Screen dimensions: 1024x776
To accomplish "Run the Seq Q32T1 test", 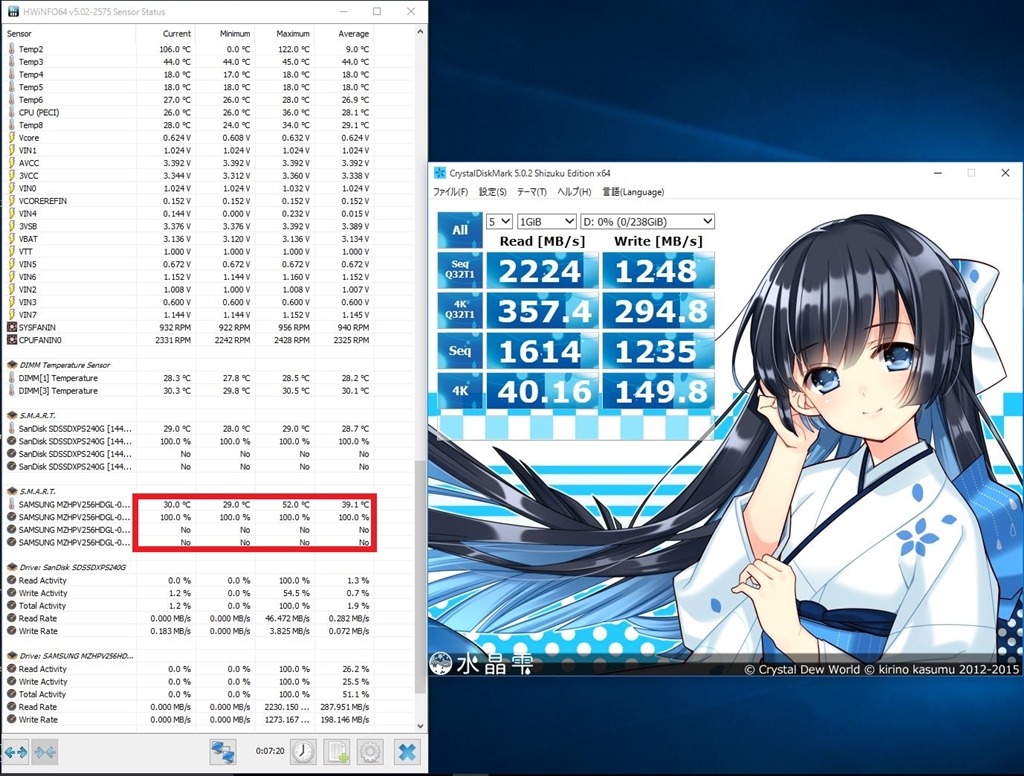I will 460,270.
